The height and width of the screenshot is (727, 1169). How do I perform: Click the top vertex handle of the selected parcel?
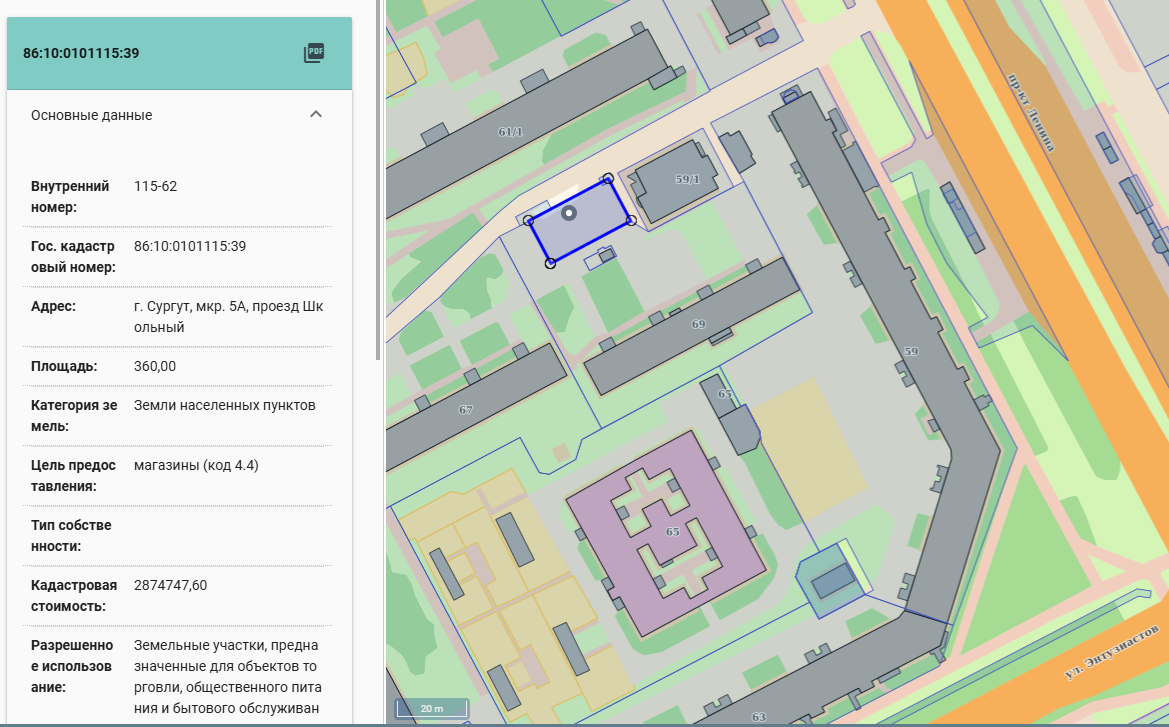(x=608, y=179)
